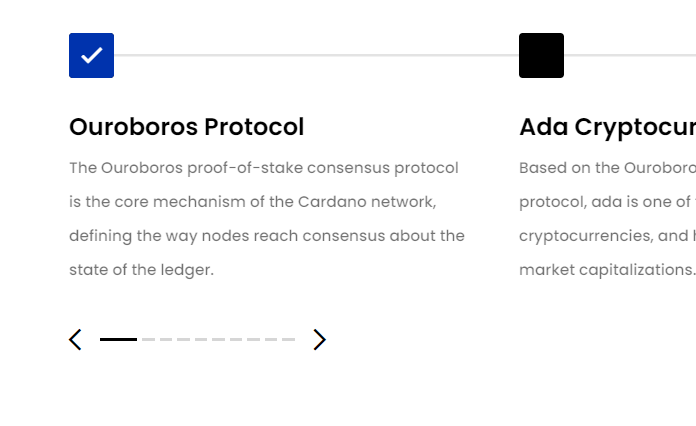Go to the fifth slide indicator dash
This screenshot has height=426, width=696.
coord(201,339)
